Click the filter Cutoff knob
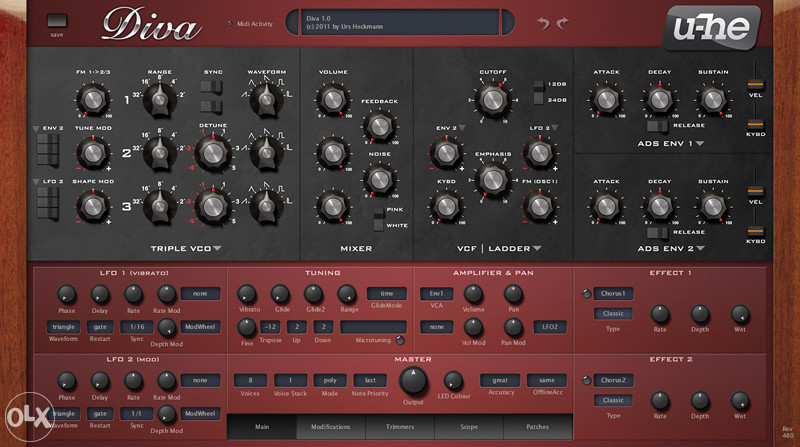This screenshot has width=800, height=447. [x=492, y=100]
